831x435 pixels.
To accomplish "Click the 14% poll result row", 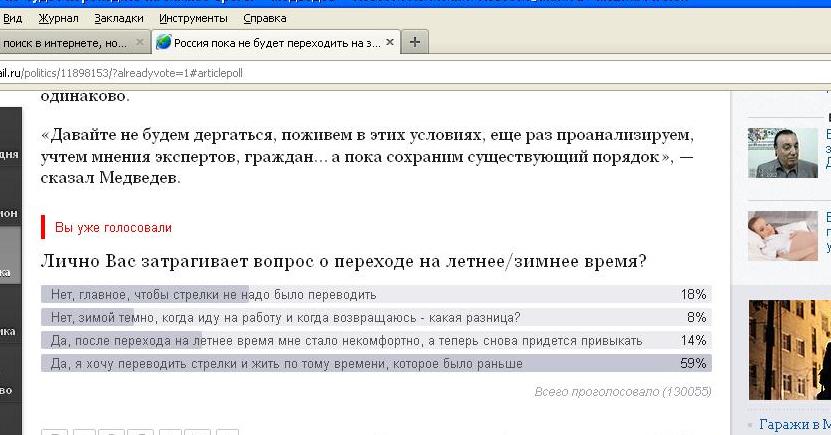I will pos(375,340).
